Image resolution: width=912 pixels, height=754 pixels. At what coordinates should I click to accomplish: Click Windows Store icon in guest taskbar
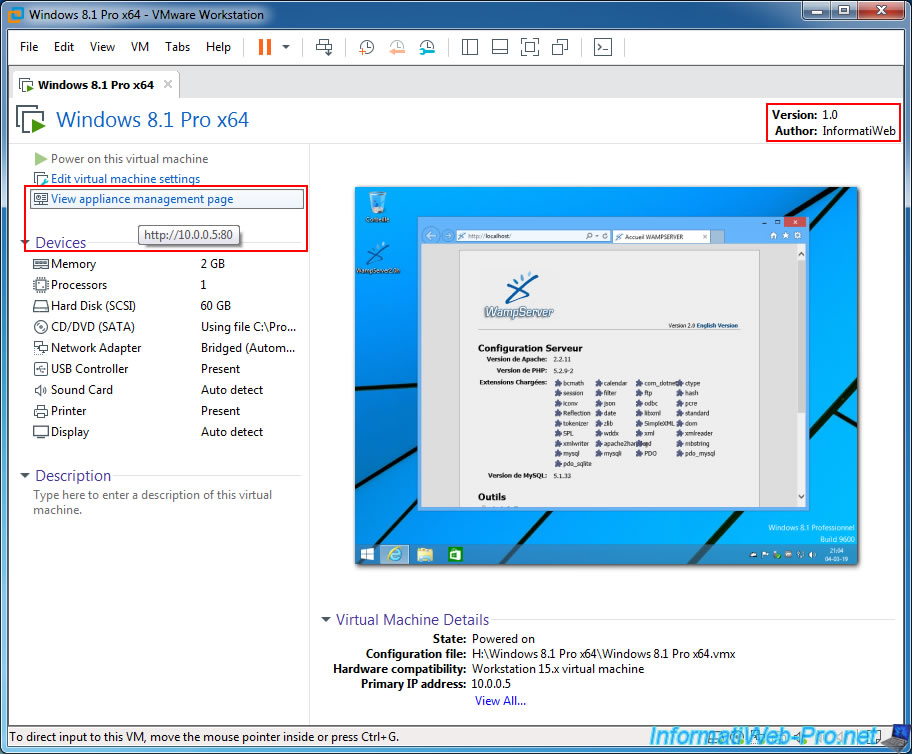click(x=455, y=554)
